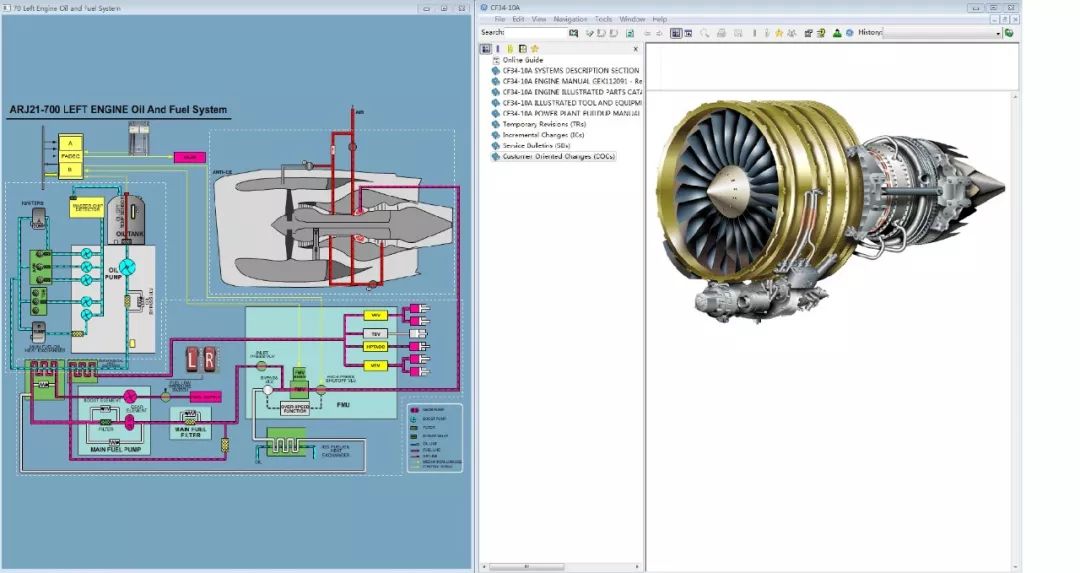
Task: Click the star icon in navigation panel header
Action: pos(534,48)
